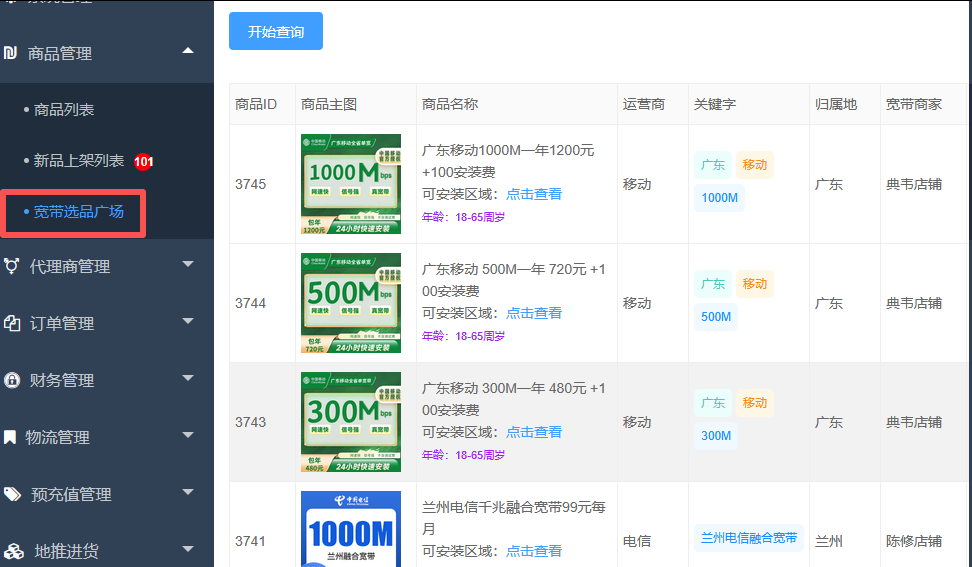Click the 开始查询 button
Image resolution: width=972 pixels, height=567 pixels.
pyautogui.click(x=276, y=31)
